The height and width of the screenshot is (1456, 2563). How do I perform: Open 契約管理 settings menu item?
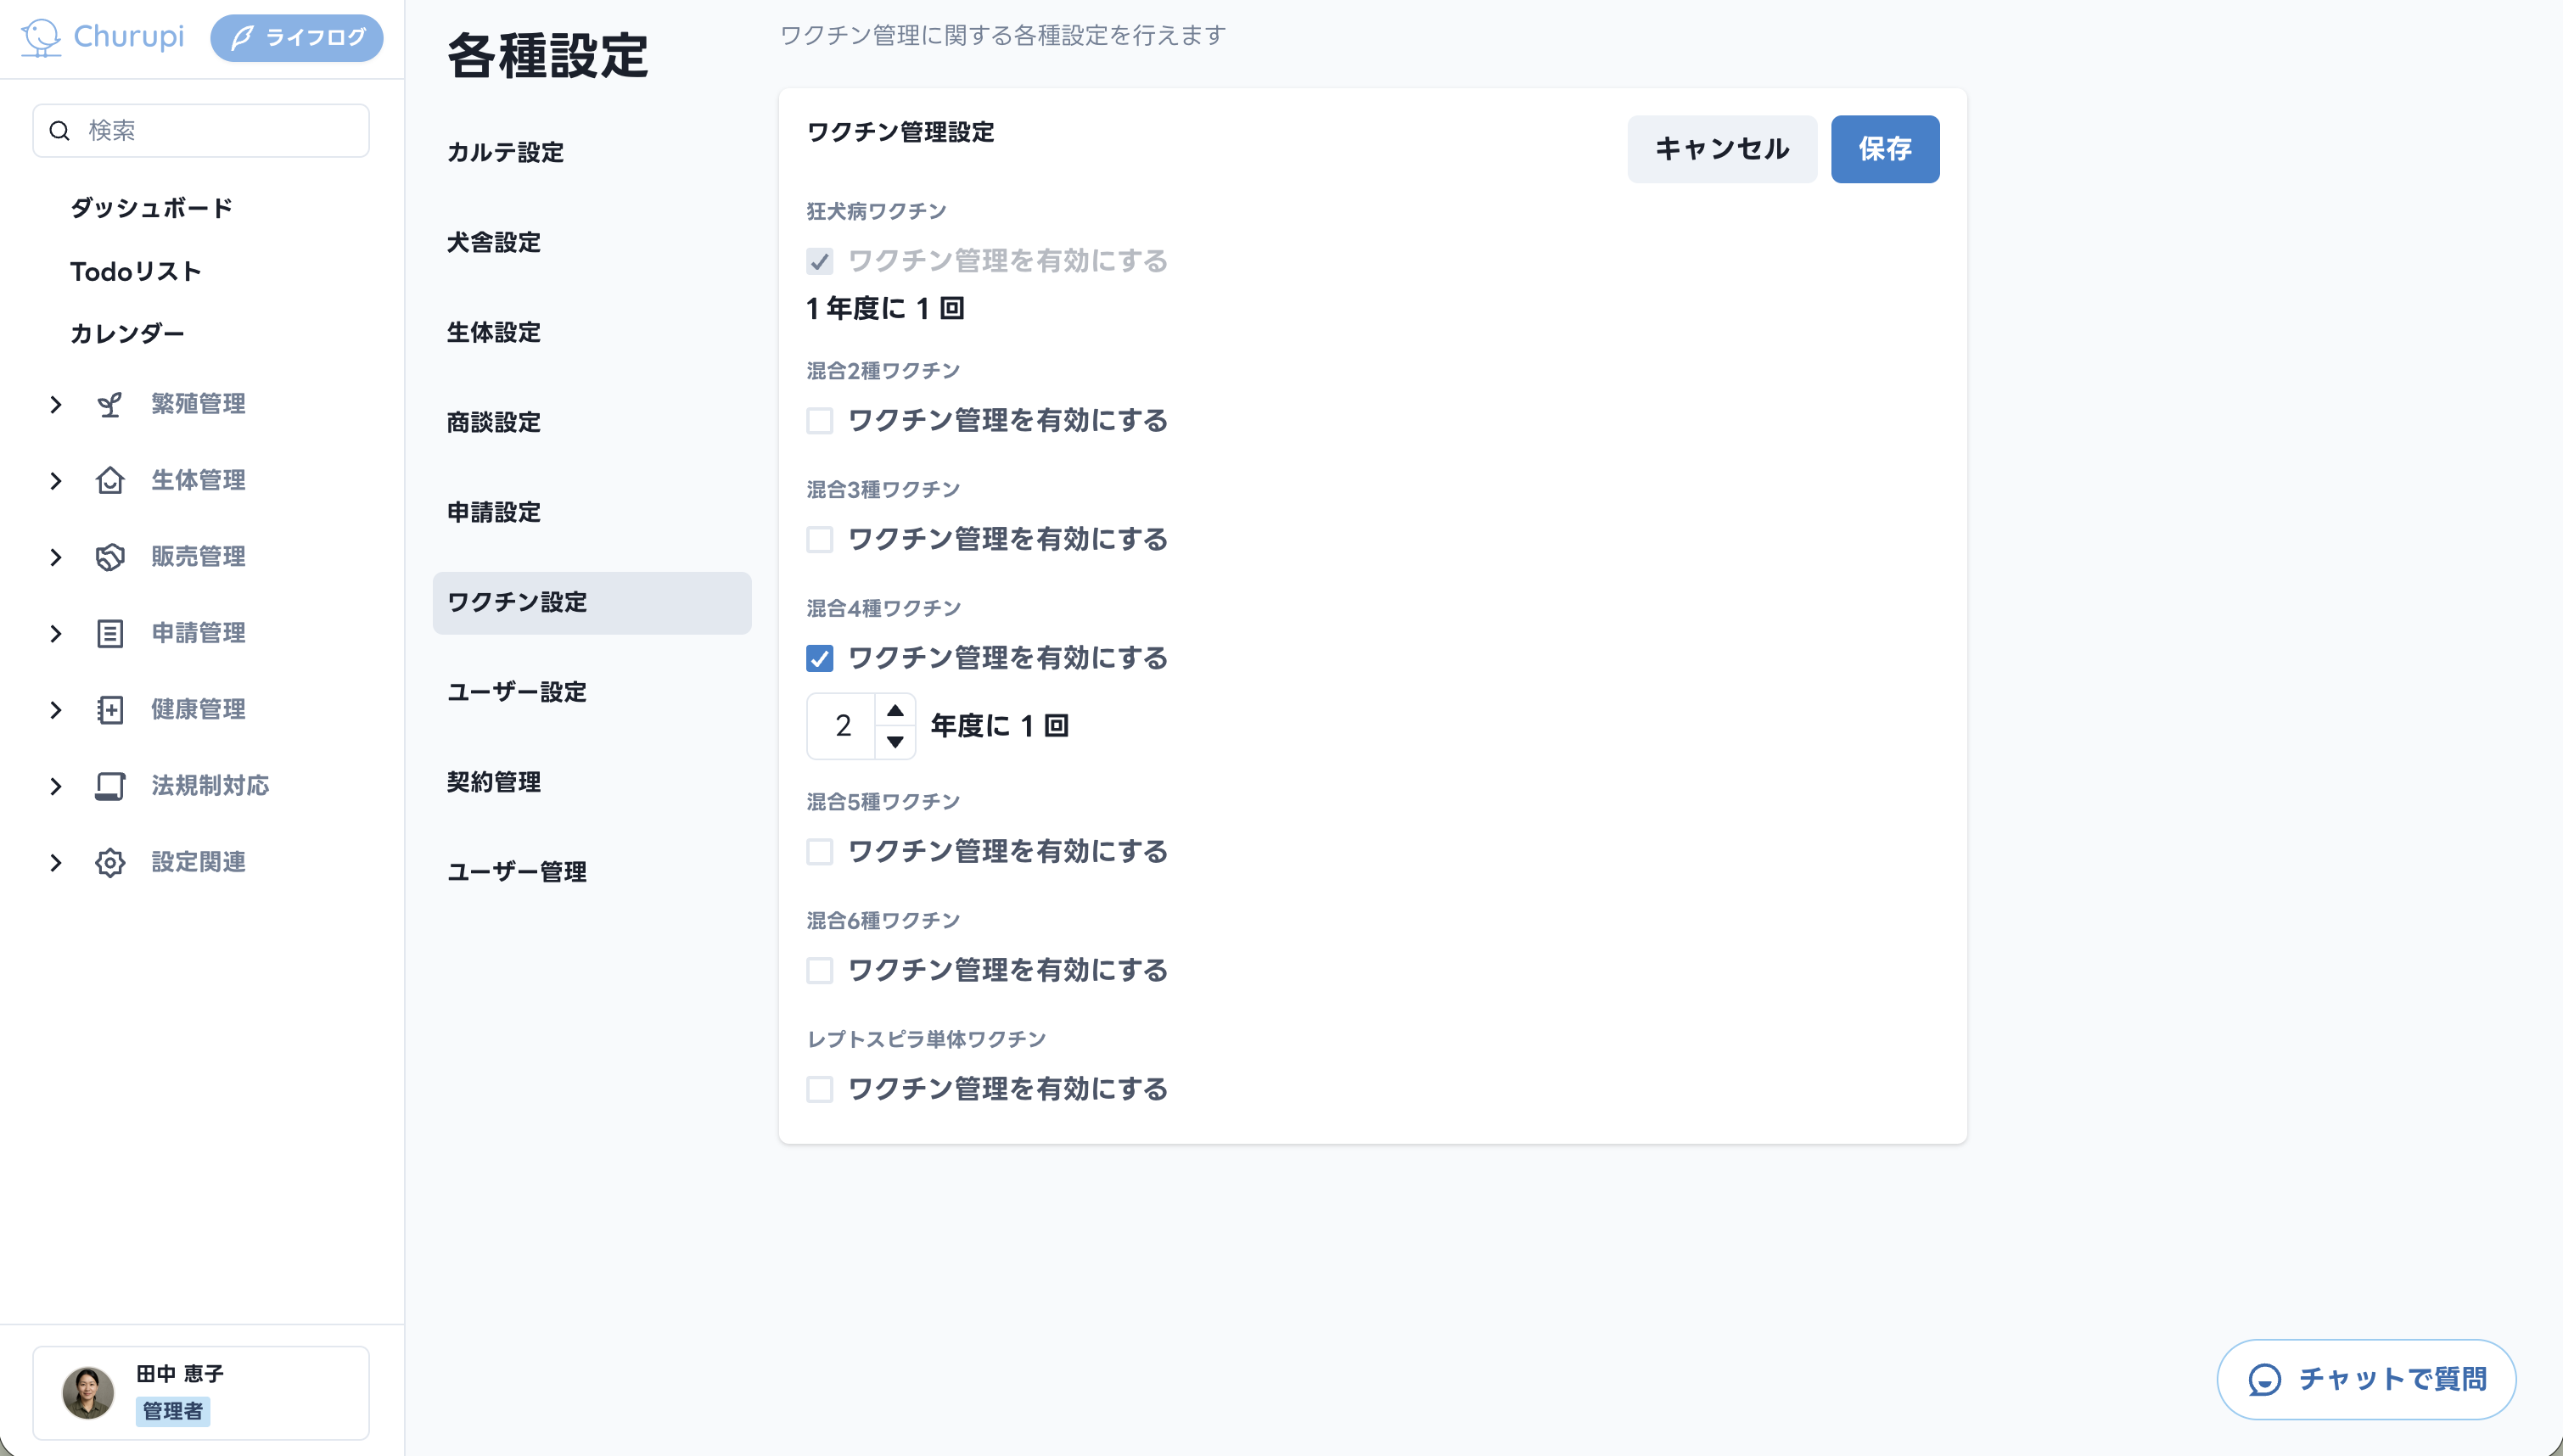pos(592,782)
